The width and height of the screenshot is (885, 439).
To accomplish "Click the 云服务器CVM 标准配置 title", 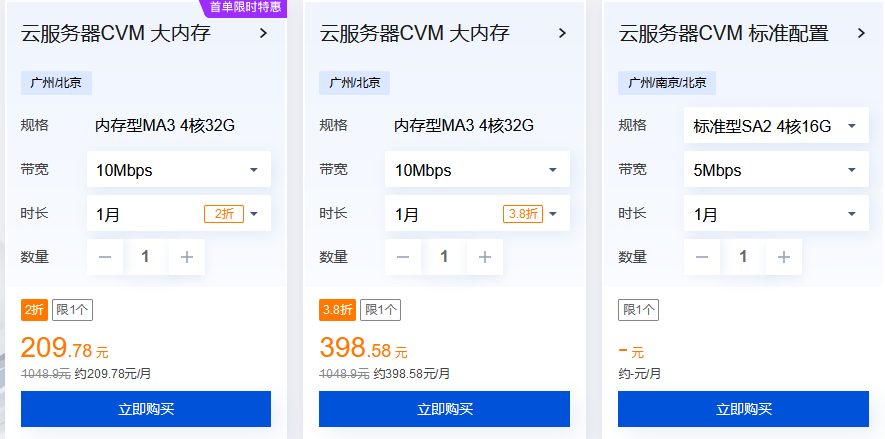I will (723, 33).
